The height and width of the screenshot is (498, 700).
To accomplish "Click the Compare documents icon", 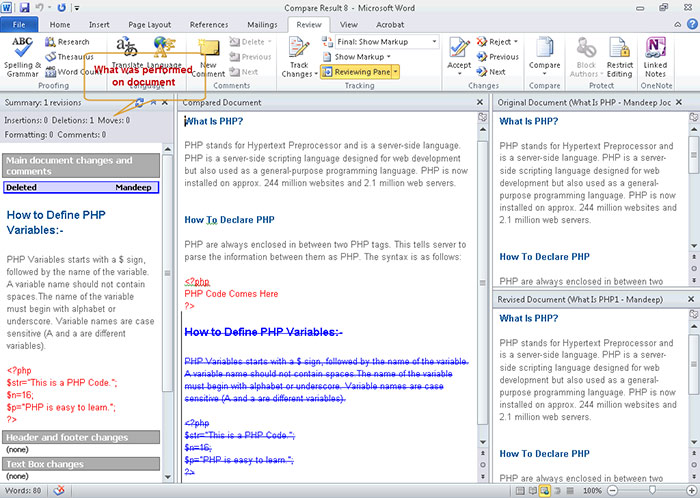I will 545,47.
